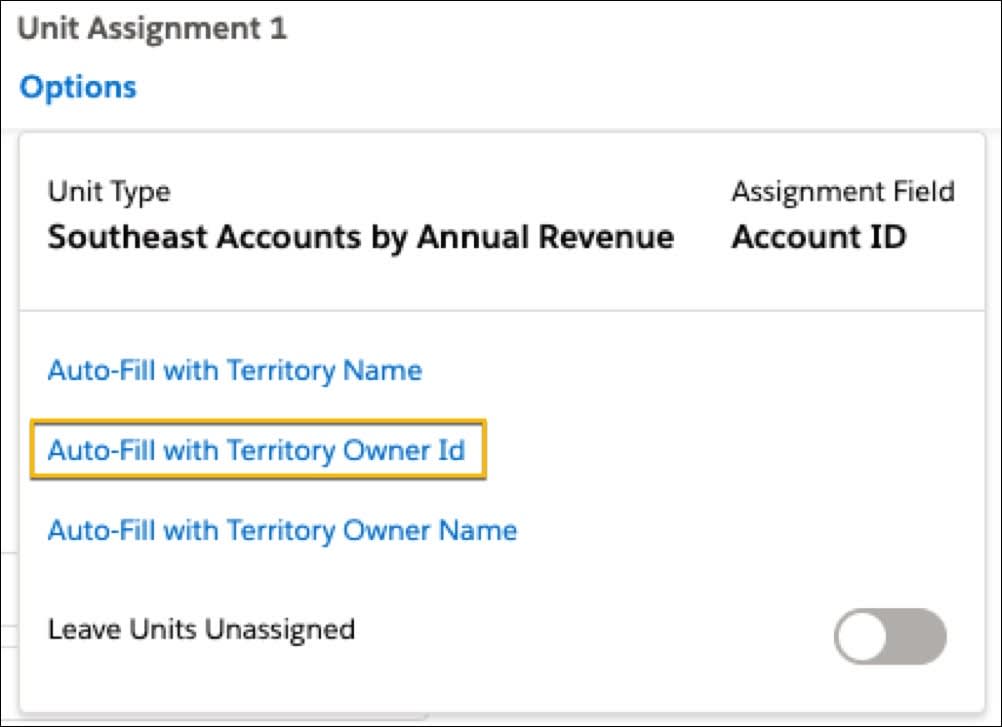Image resolution: width=1002 pixels, height=727 pixels.
Task: Select Auto-Fill with Territory Name
Action: pyautogui.click(x=235, y=371)
